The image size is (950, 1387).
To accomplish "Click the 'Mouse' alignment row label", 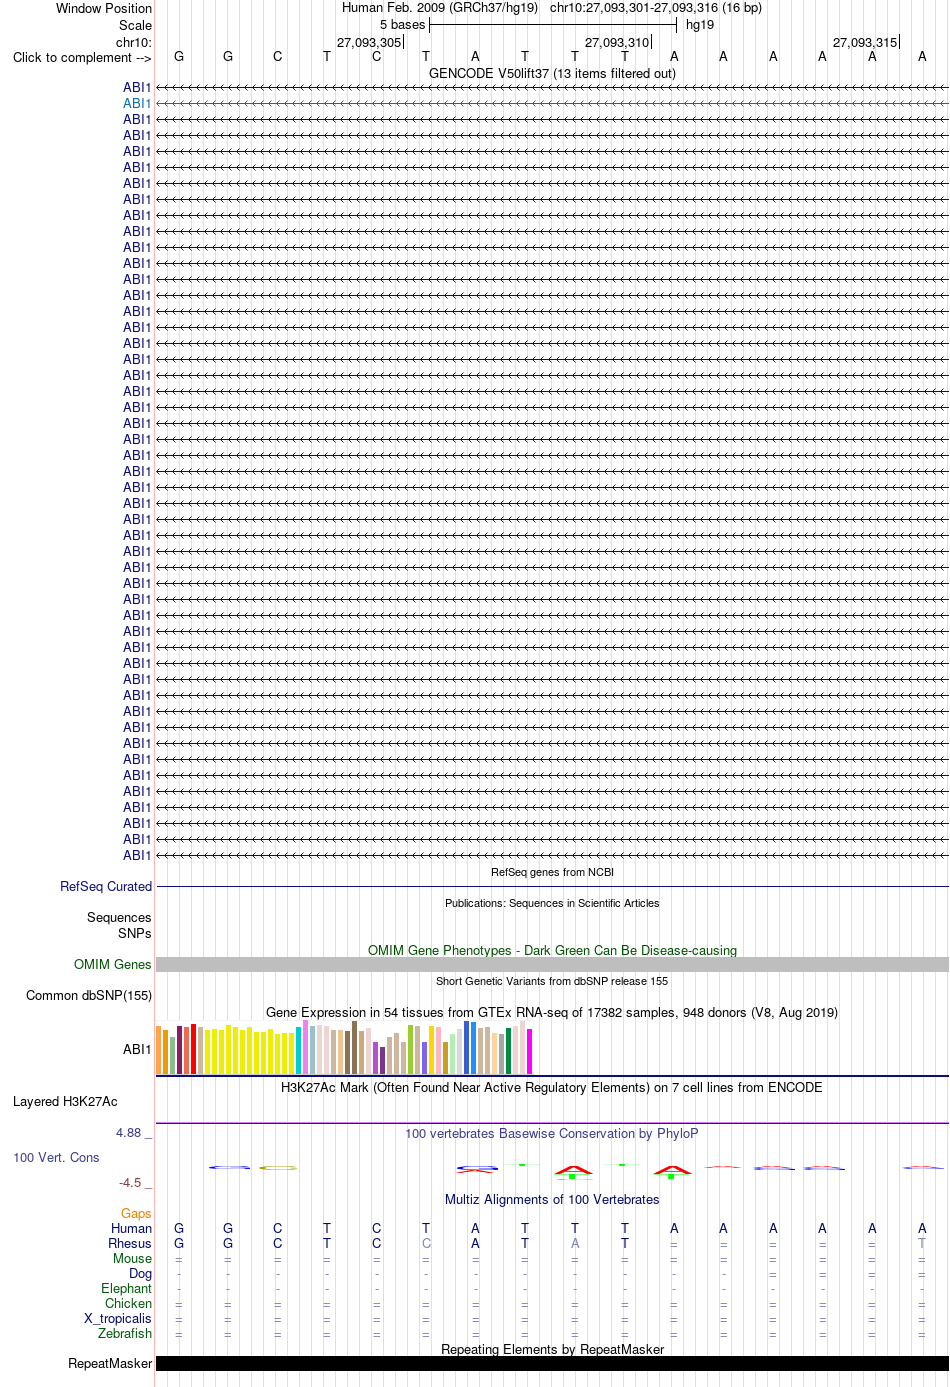I will point(132,1258).
